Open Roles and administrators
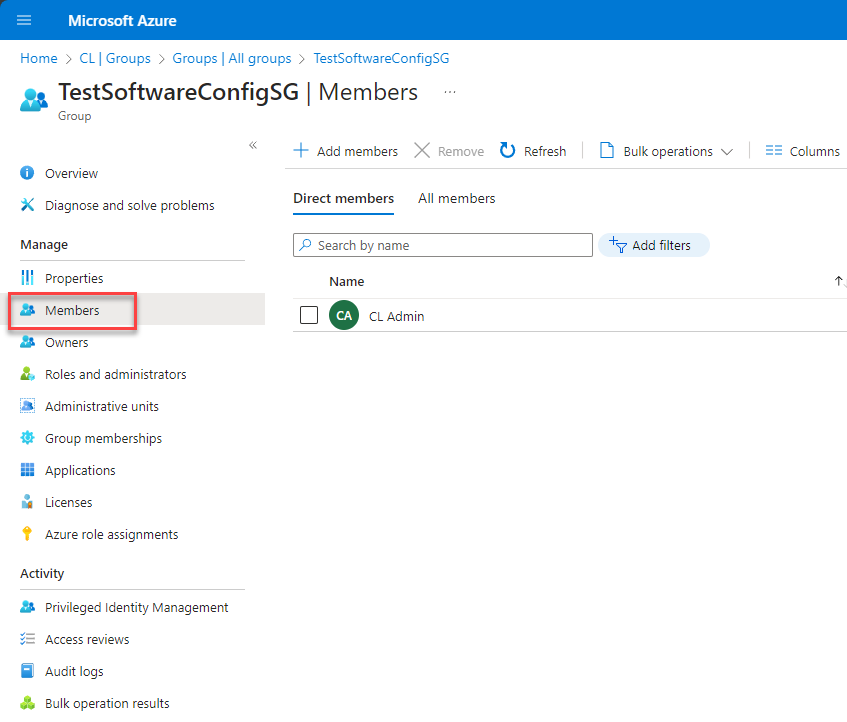Screen dimensions: 847x722 pos(116,374)
